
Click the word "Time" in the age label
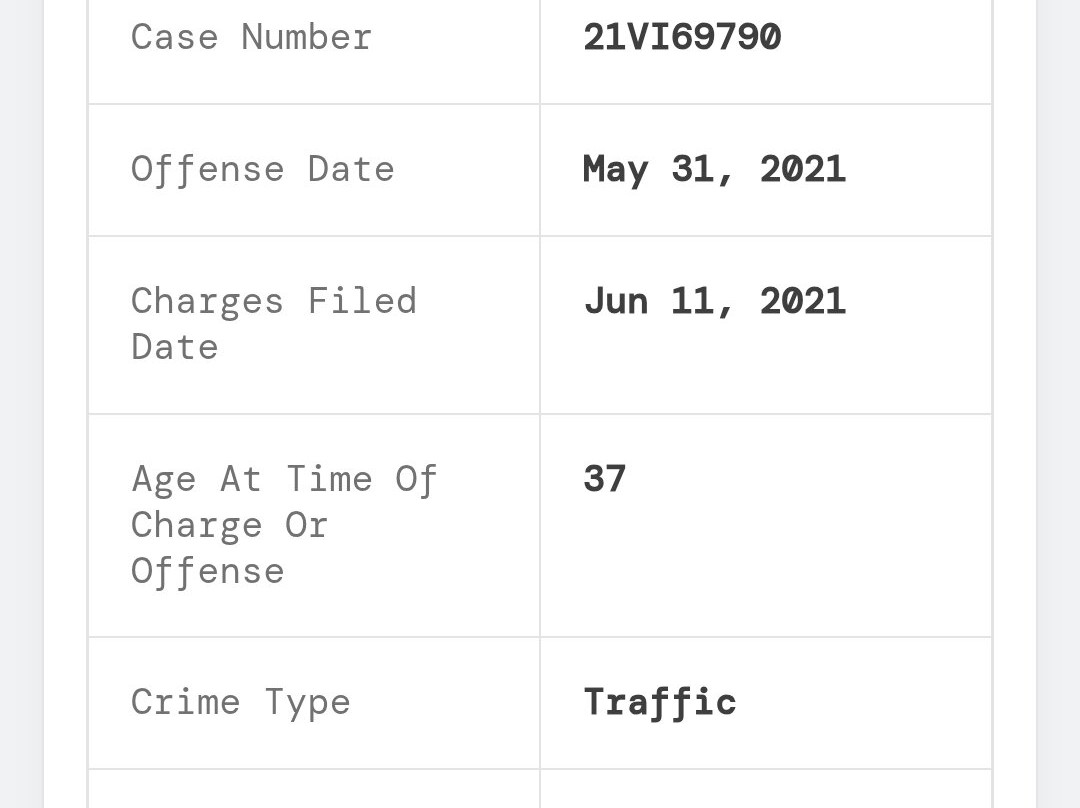(x=329, y=479)
